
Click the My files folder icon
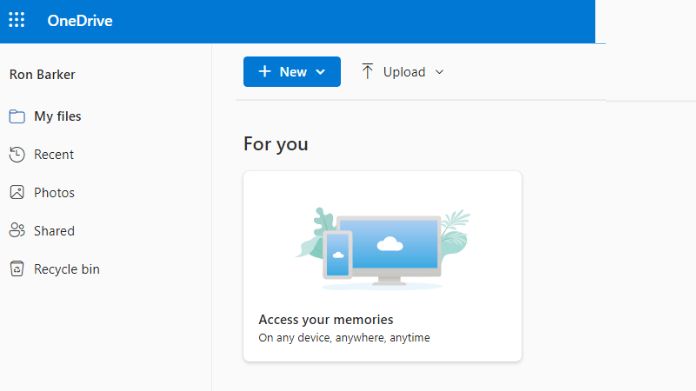(x=17, y=116)
